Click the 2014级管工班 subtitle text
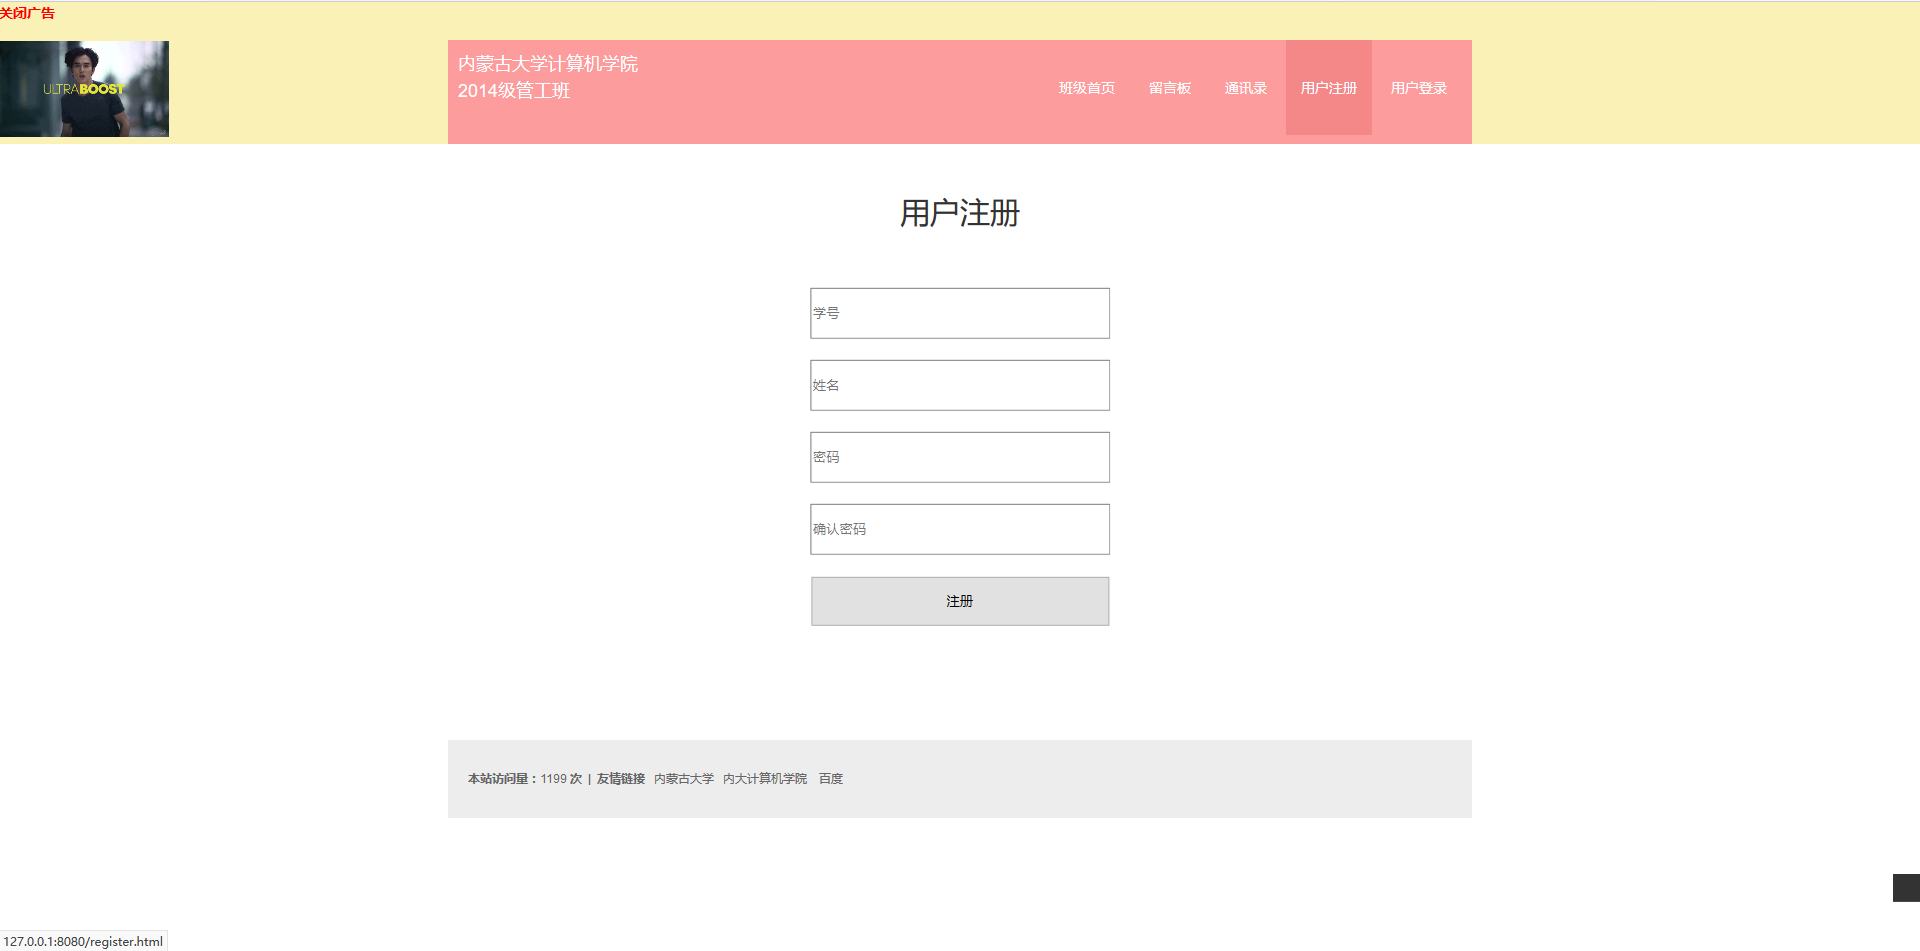The image size is (1920, 951). [514, 91]
